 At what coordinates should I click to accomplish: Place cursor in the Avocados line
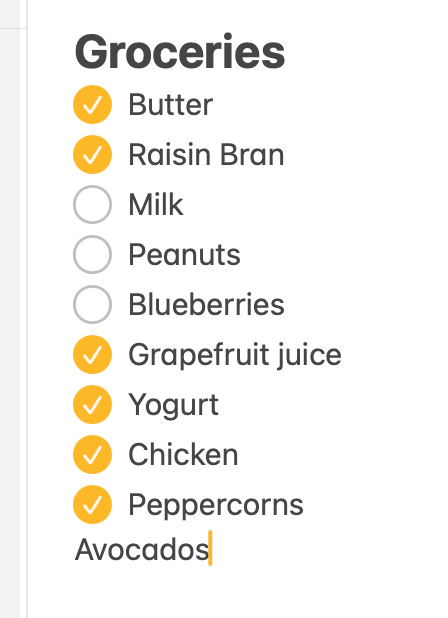[142, 550]
